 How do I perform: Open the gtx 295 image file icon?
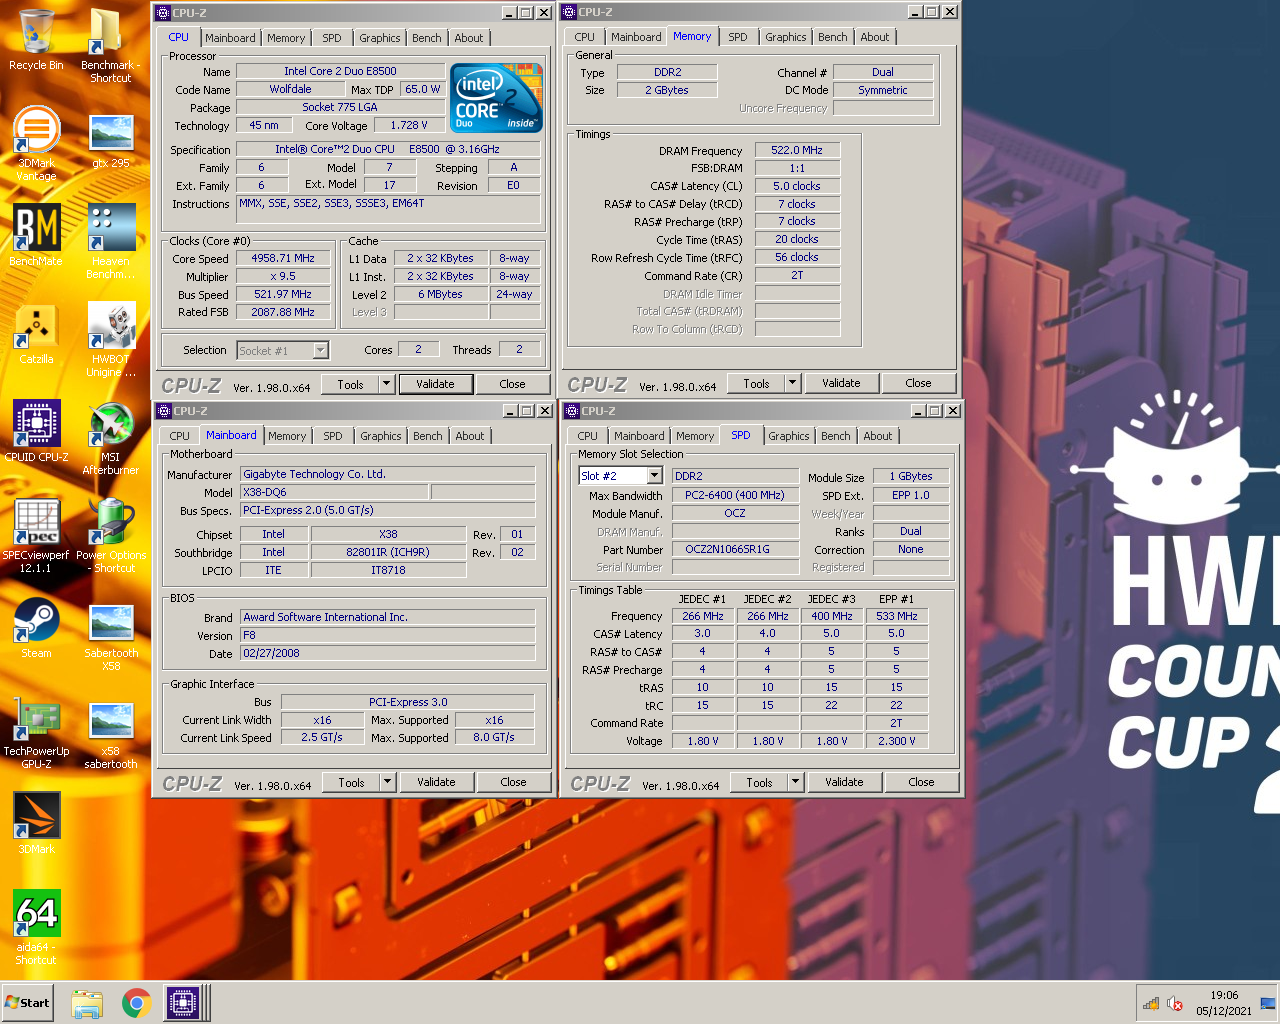[x=110, y=142]
